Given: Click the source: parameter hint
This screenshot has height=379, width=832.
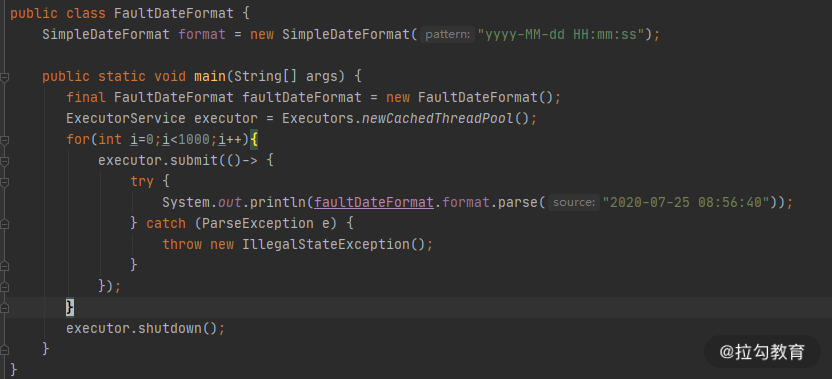Looking at the screenshot, I should coord(573,202).
